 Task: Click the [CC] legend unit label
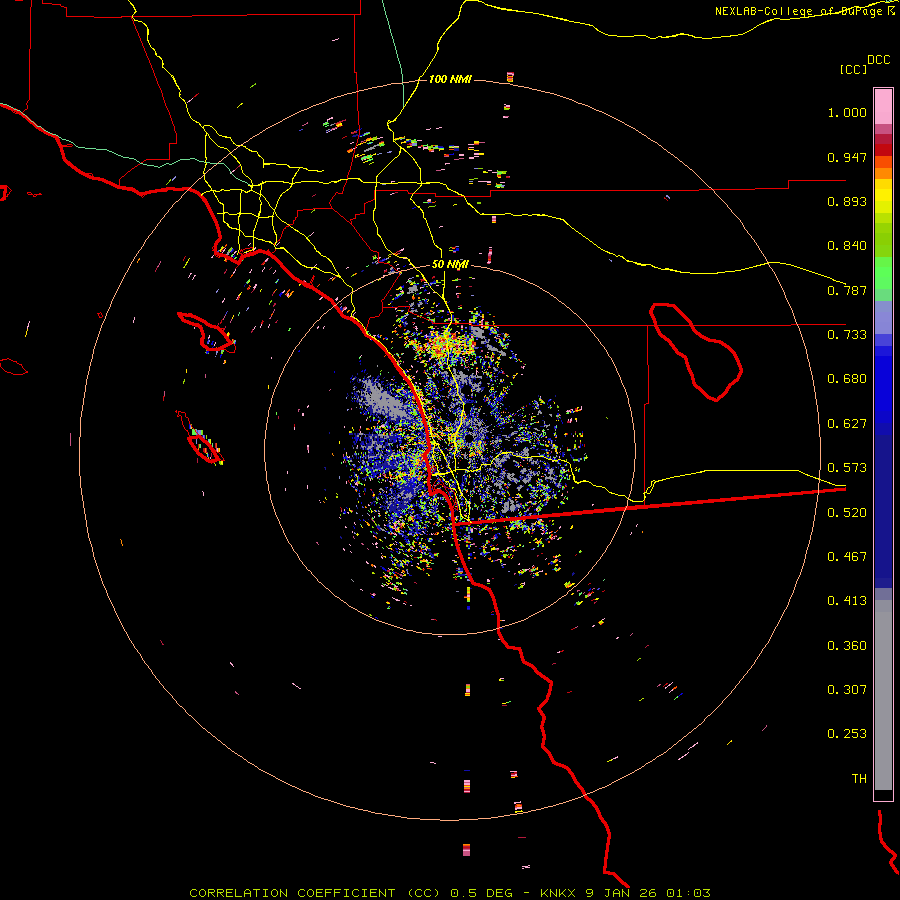853,69
